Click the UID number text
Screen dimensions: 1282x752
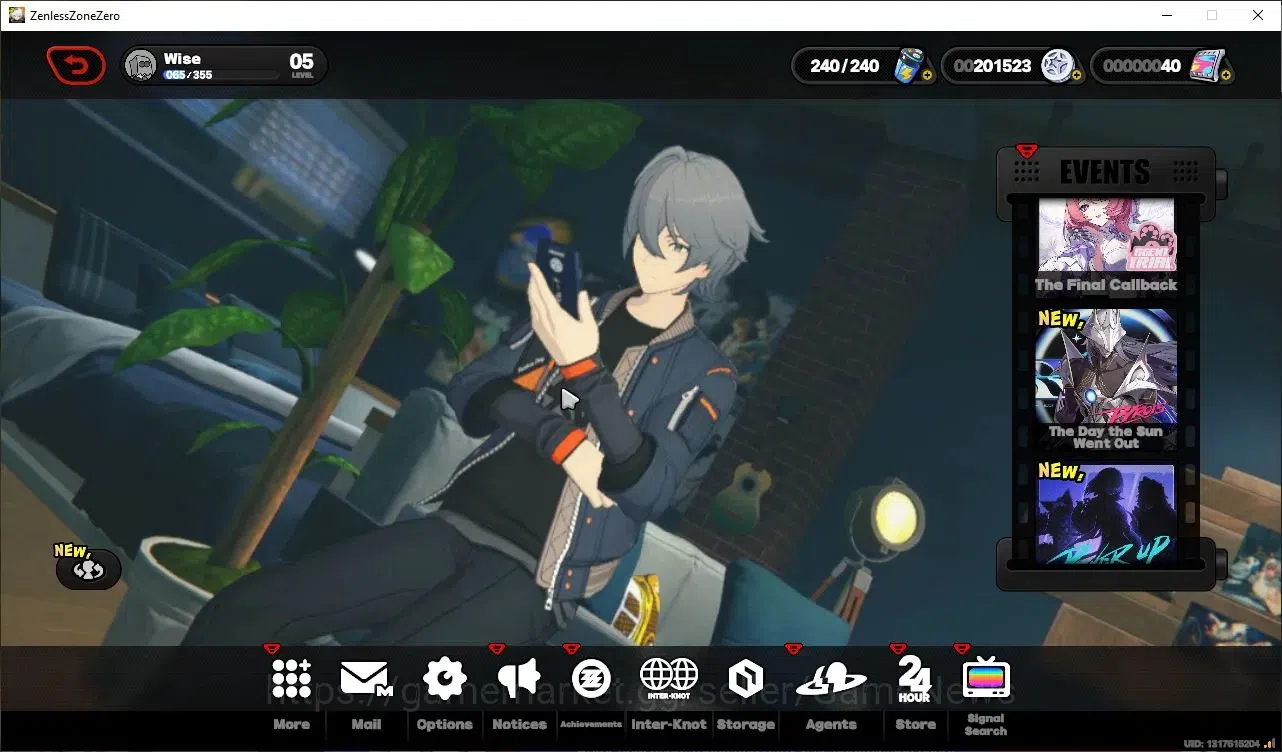tap(1222, 744)
